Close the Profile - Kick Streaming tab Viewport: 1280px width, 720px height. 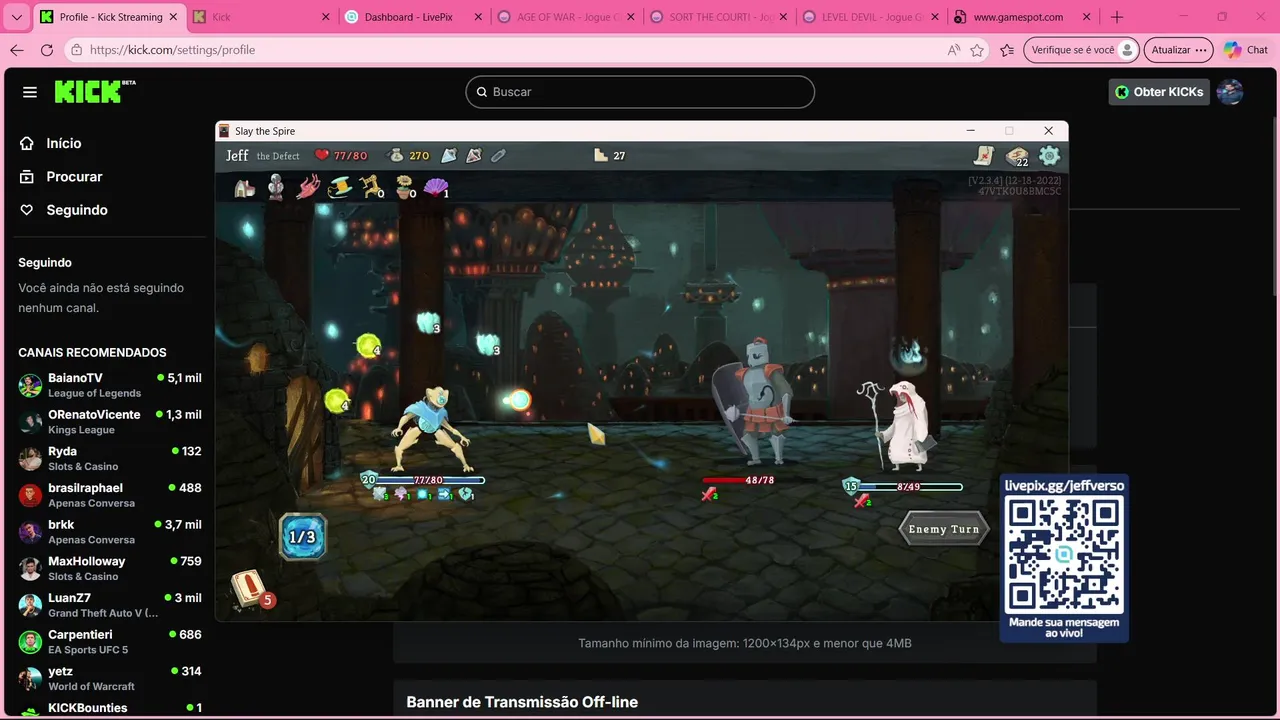tap(173, 17)
